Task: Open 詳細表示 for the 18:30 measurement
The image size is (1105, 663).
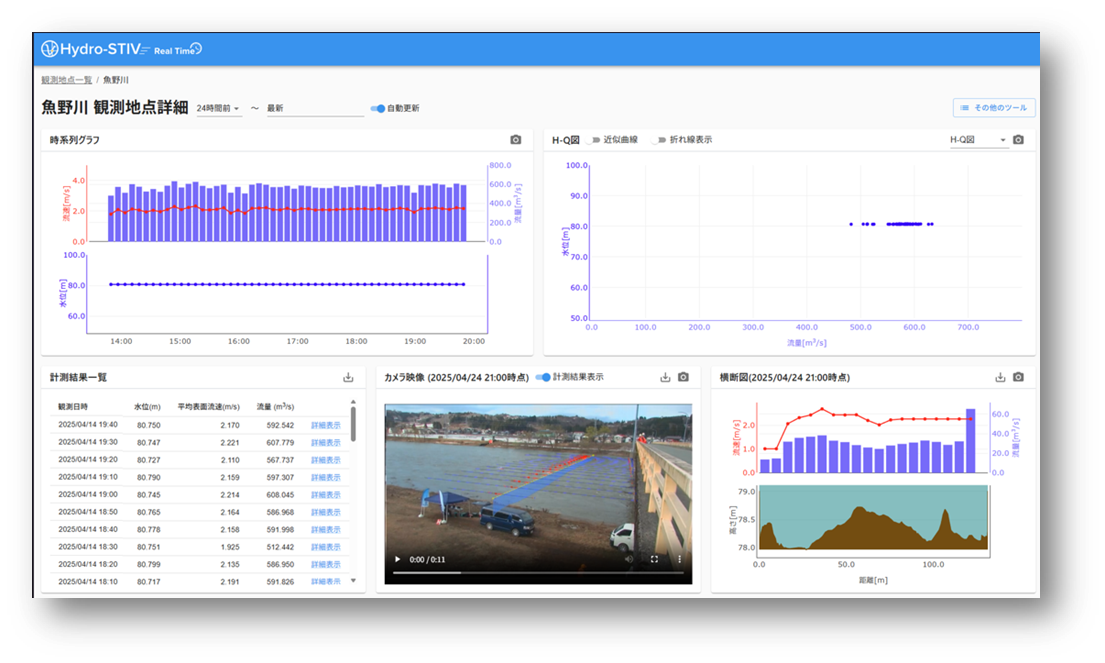Action: click(326, 547)
